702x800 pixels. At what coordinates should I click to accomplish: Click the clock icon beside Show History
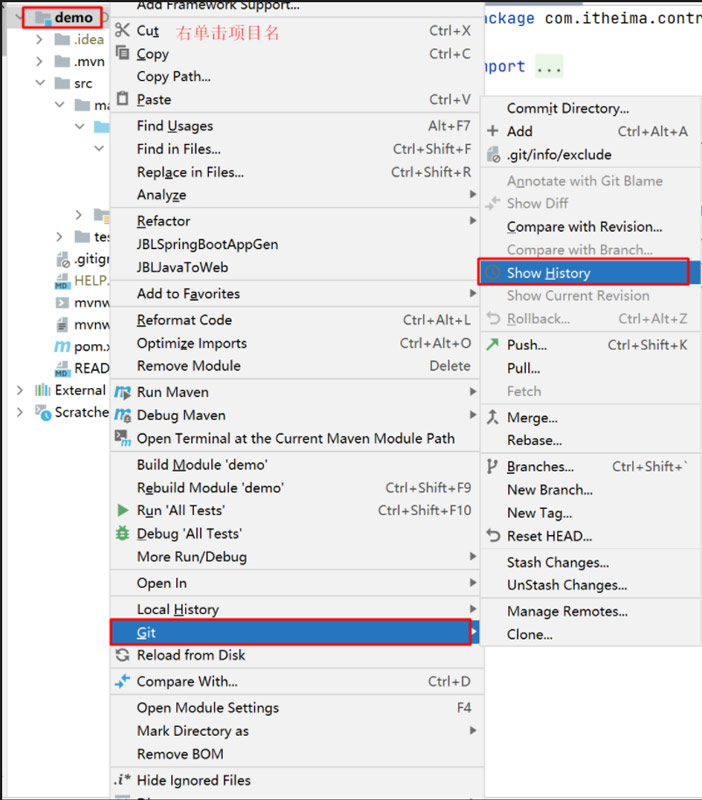click(492, 272)
